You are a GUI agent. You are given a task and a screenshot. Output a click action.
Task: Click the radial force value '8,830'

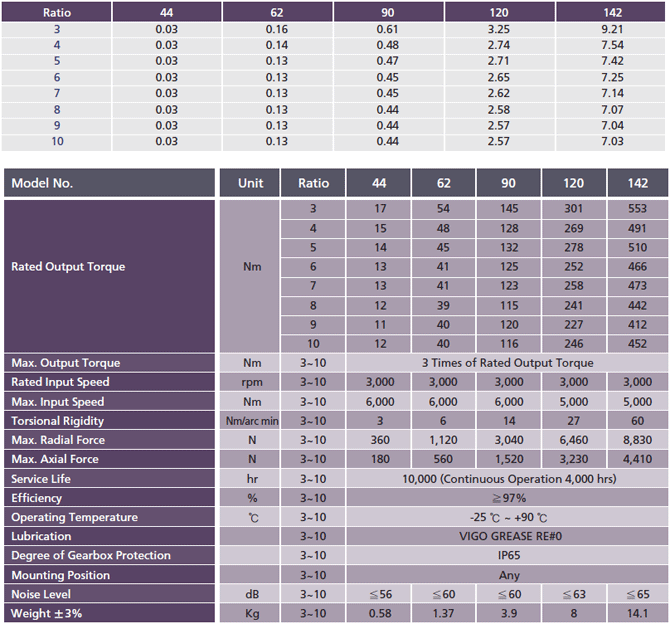coord(638,440)
